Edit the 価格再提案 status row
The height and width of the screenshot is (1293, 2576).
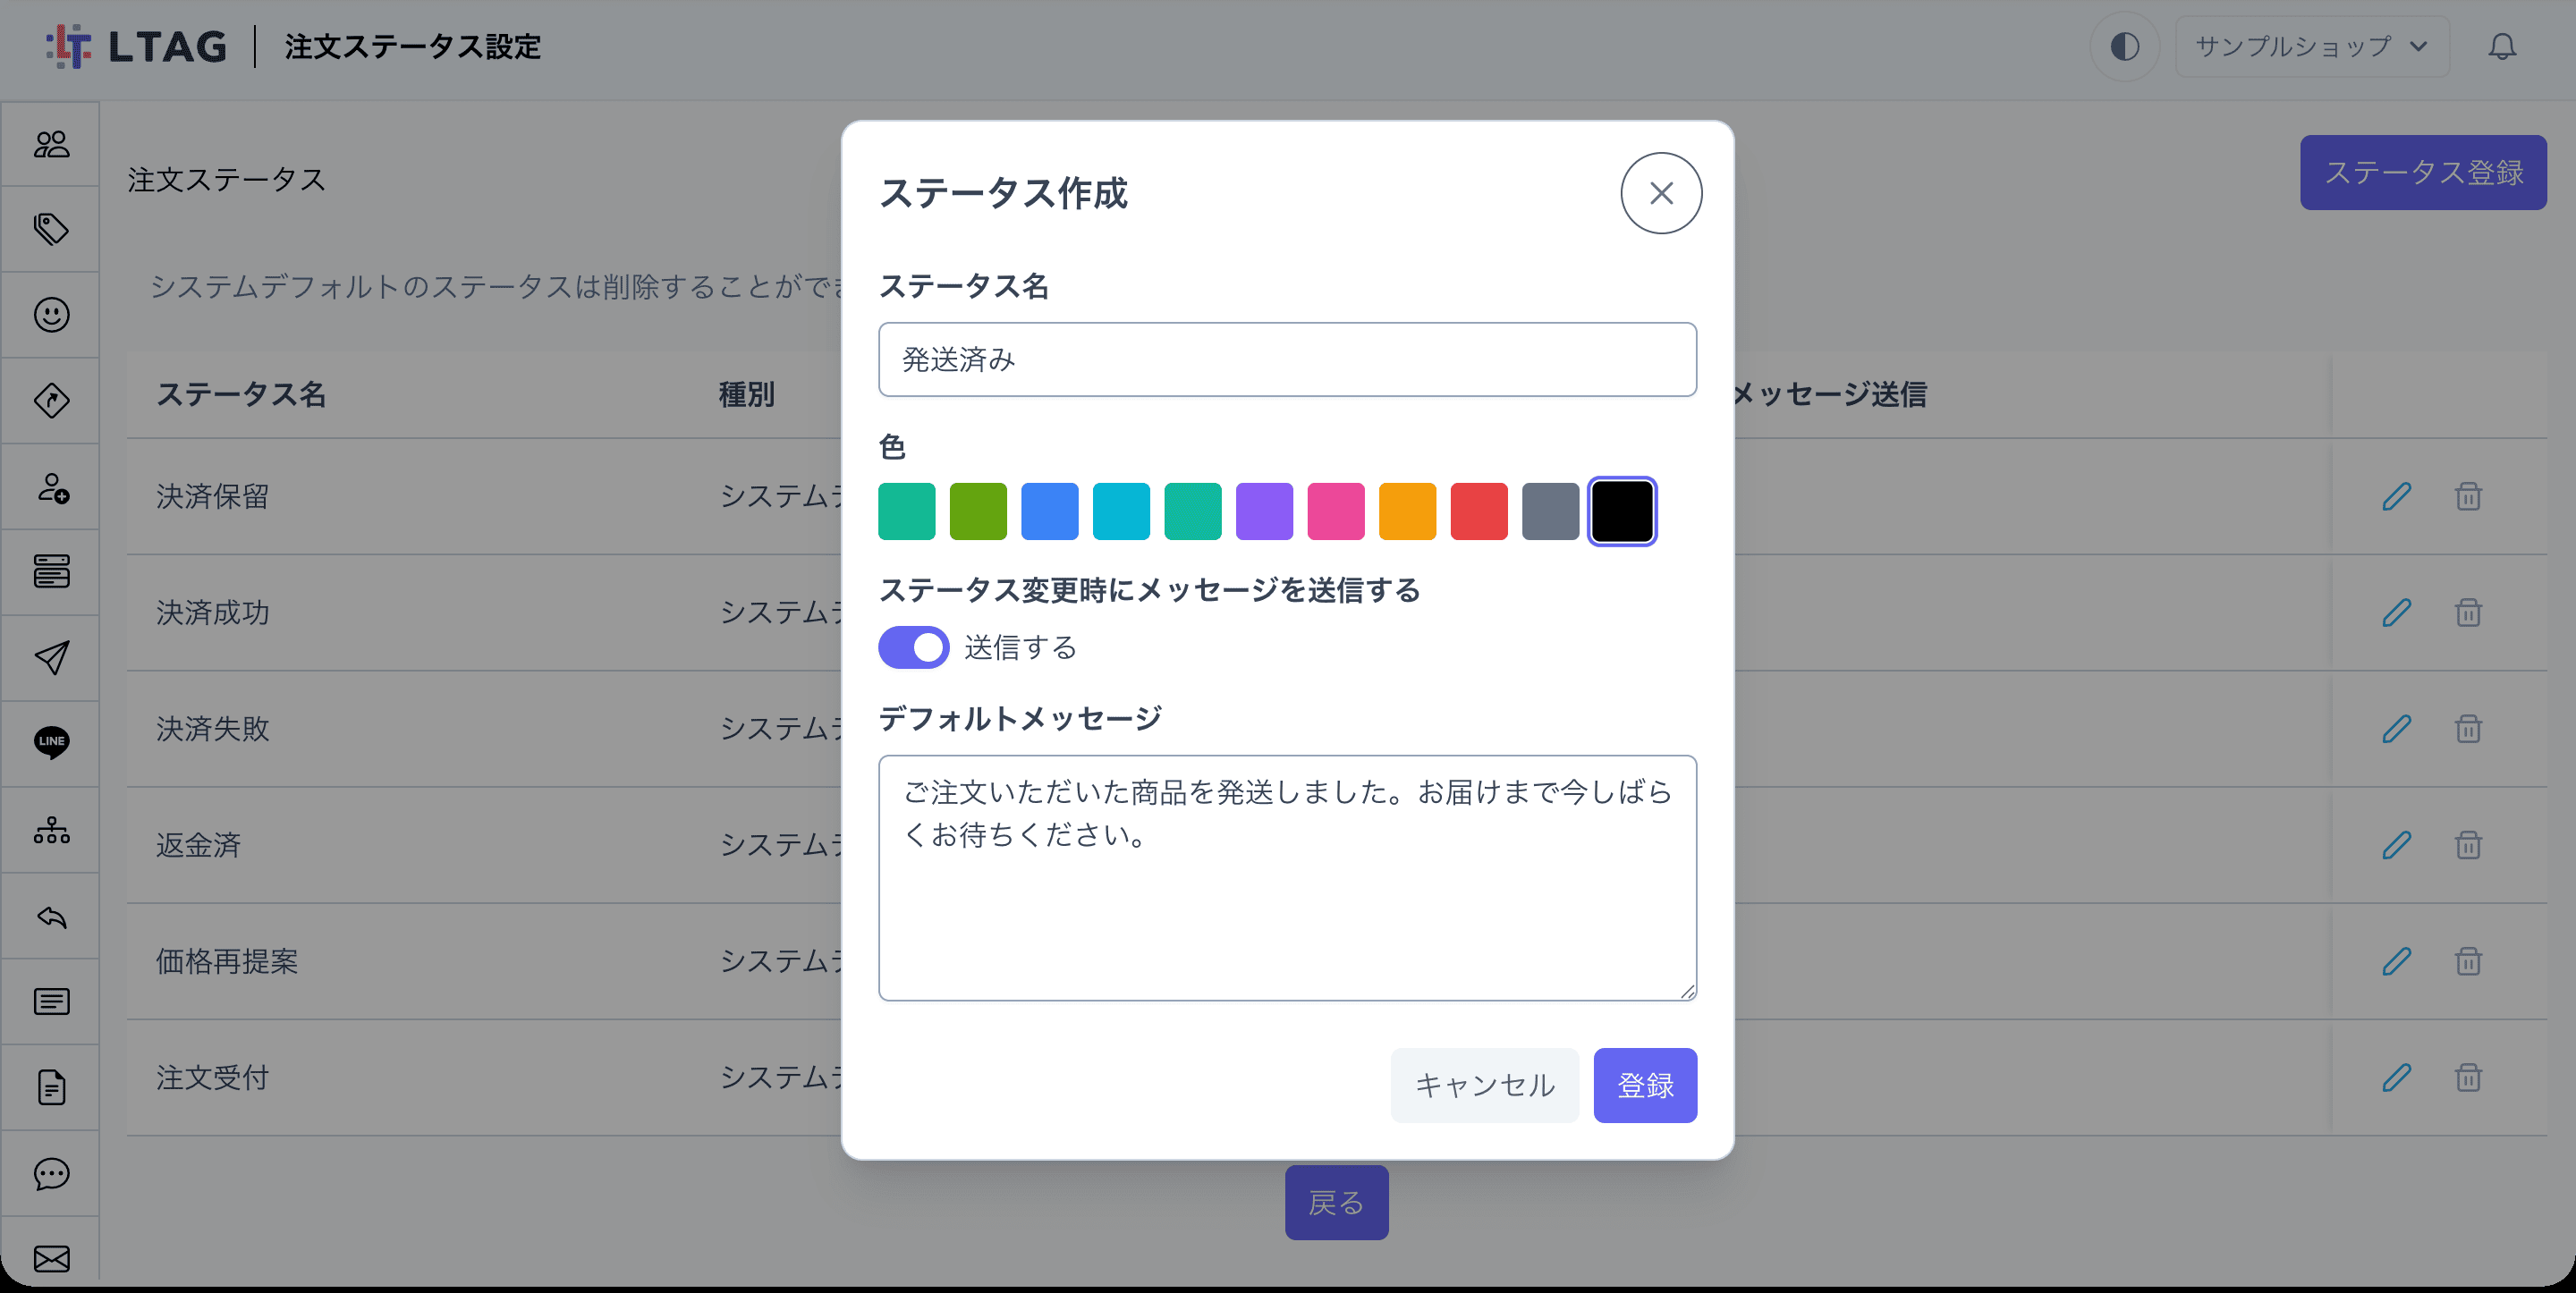2397,961
